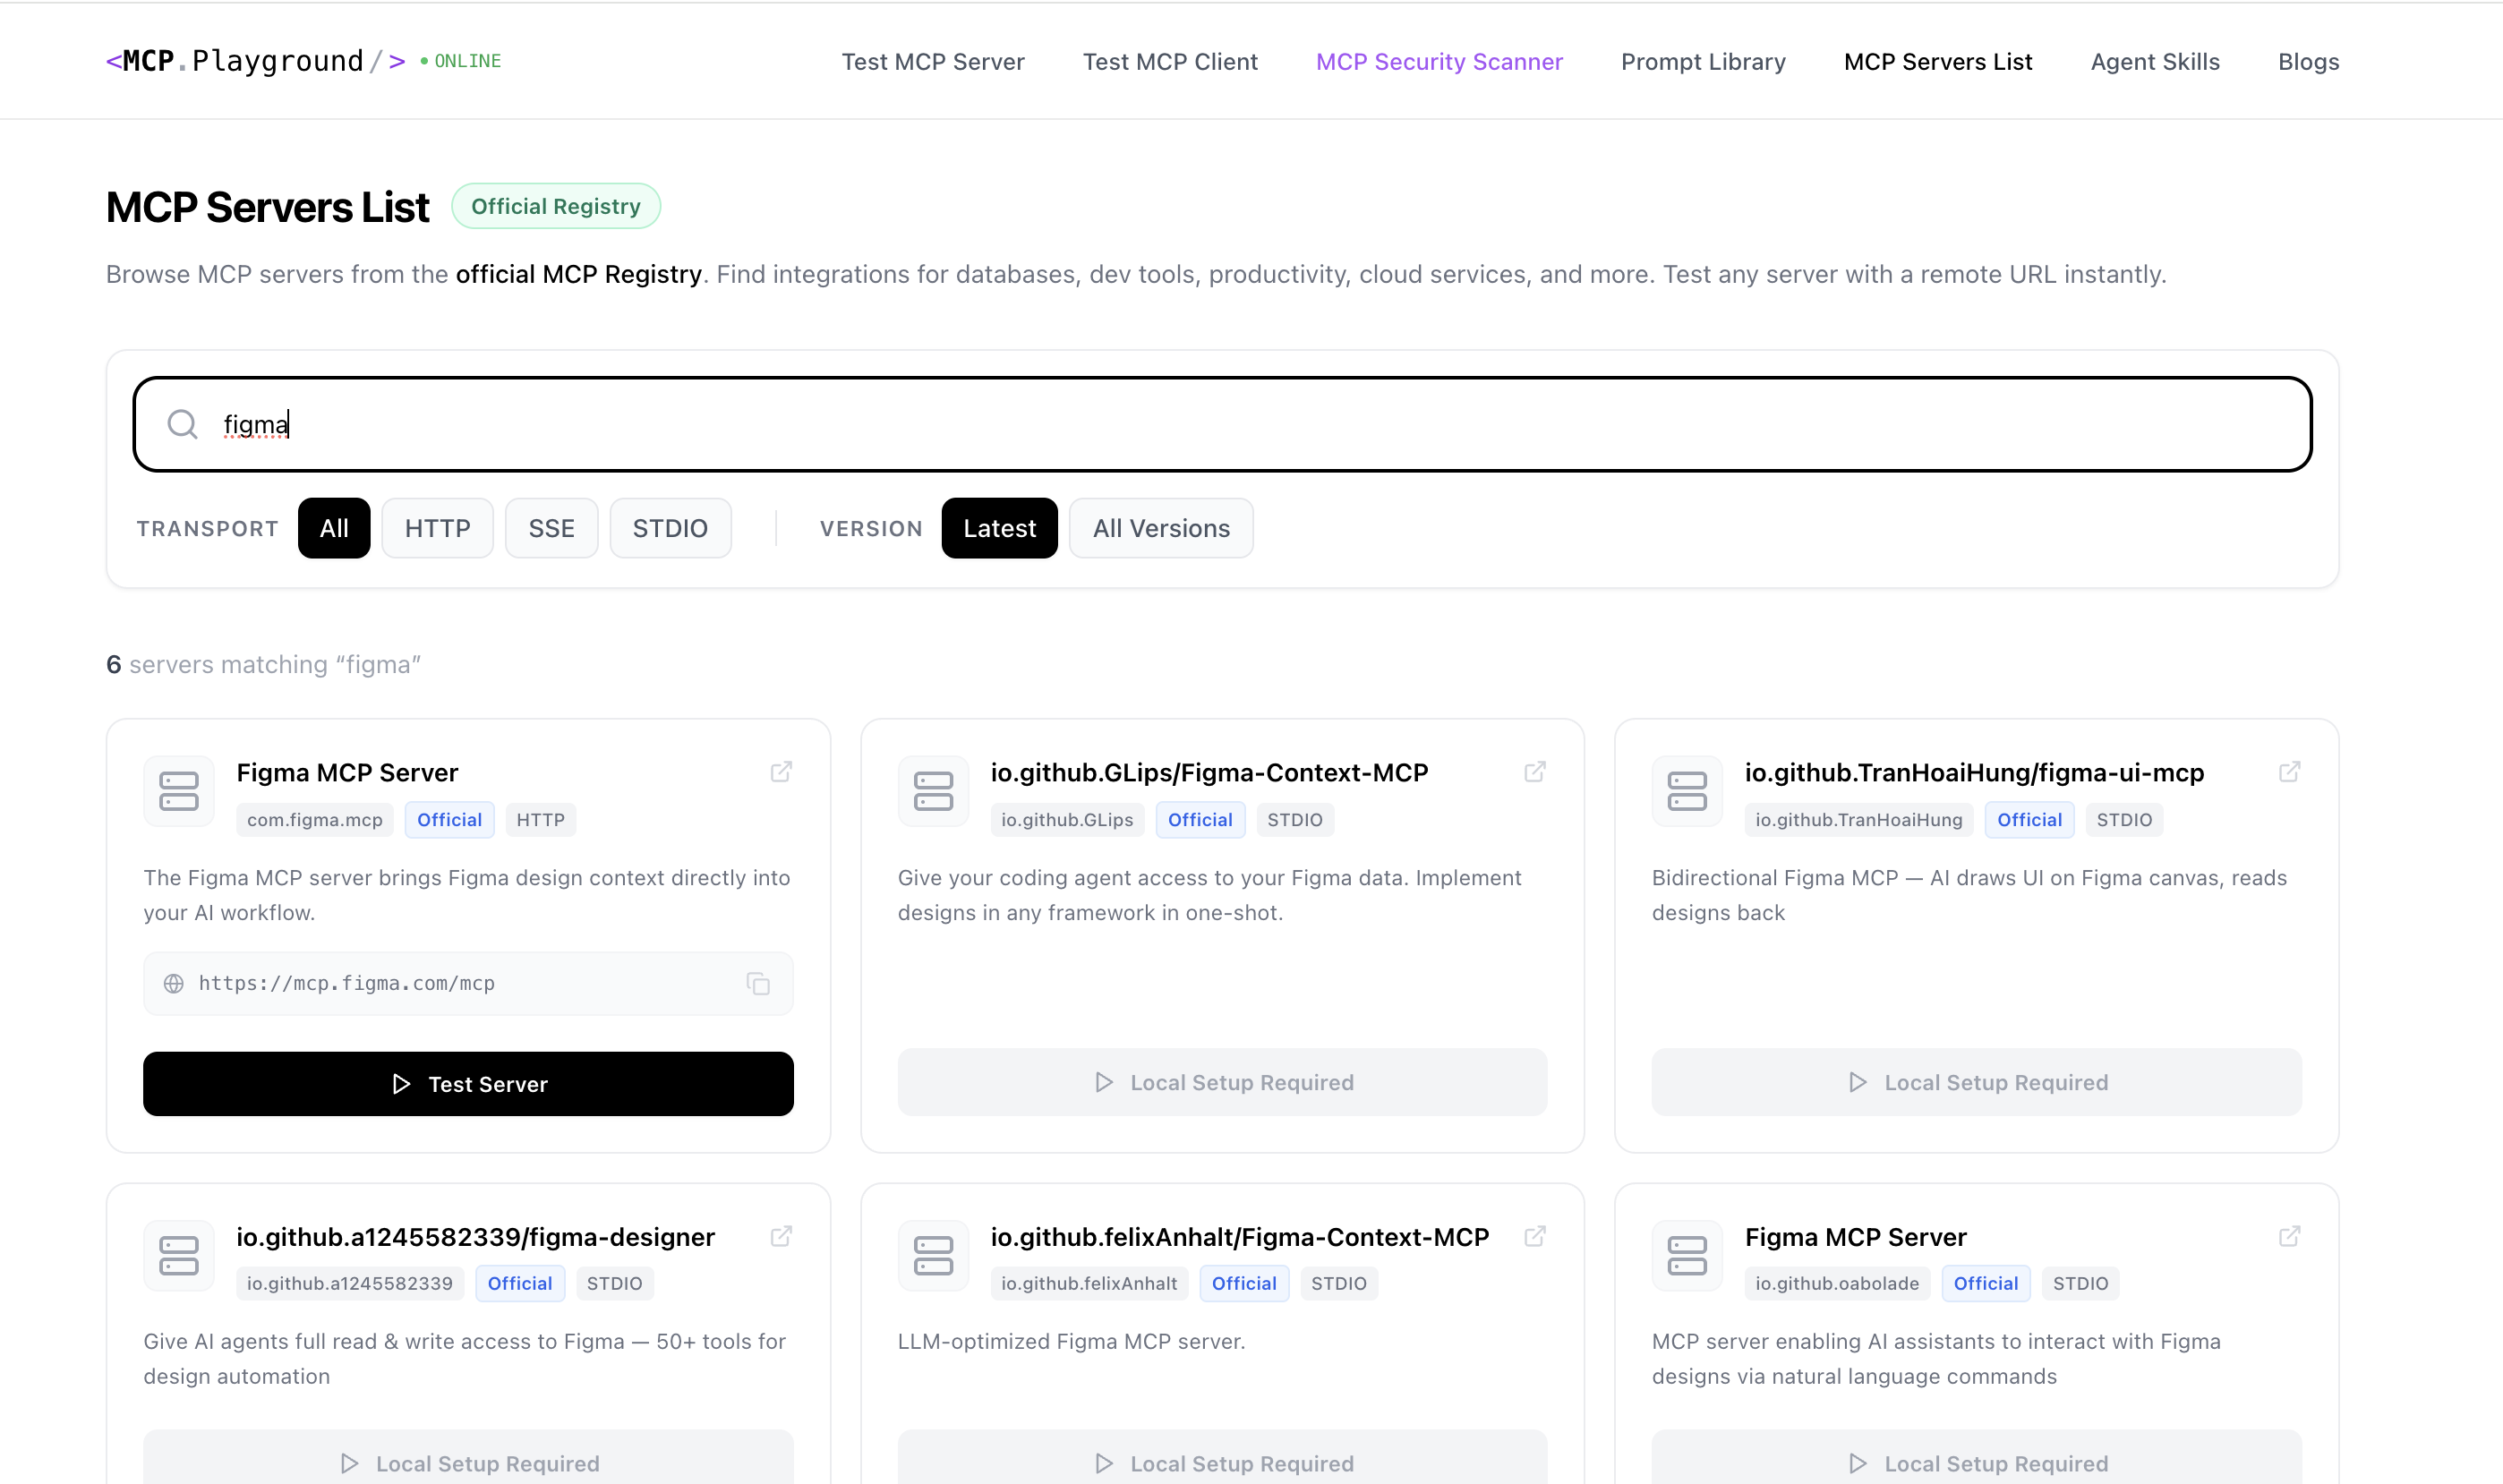The width and height of the screenshot is (2503, 1484).
Task: Copy the mcp.figma.com URL to clipboard
Action: [x=758, y=984]
